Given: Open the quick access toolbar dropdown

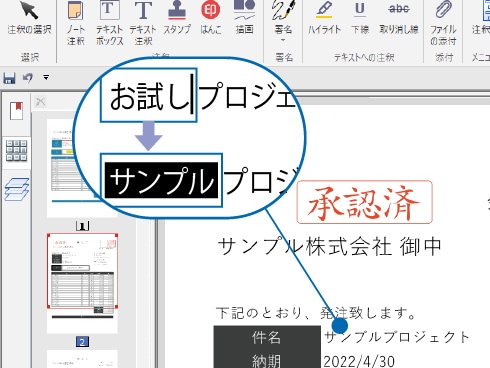Looking at the screenshot, I should (x=46, y=78).
